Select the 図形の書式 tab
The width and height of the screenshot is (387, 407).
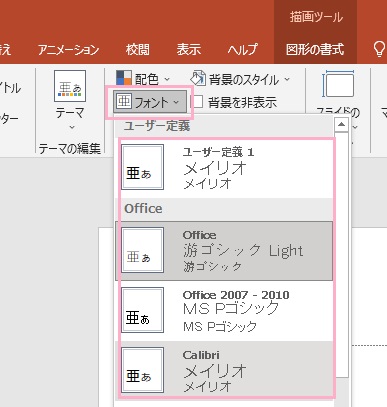tap(315, 50)
